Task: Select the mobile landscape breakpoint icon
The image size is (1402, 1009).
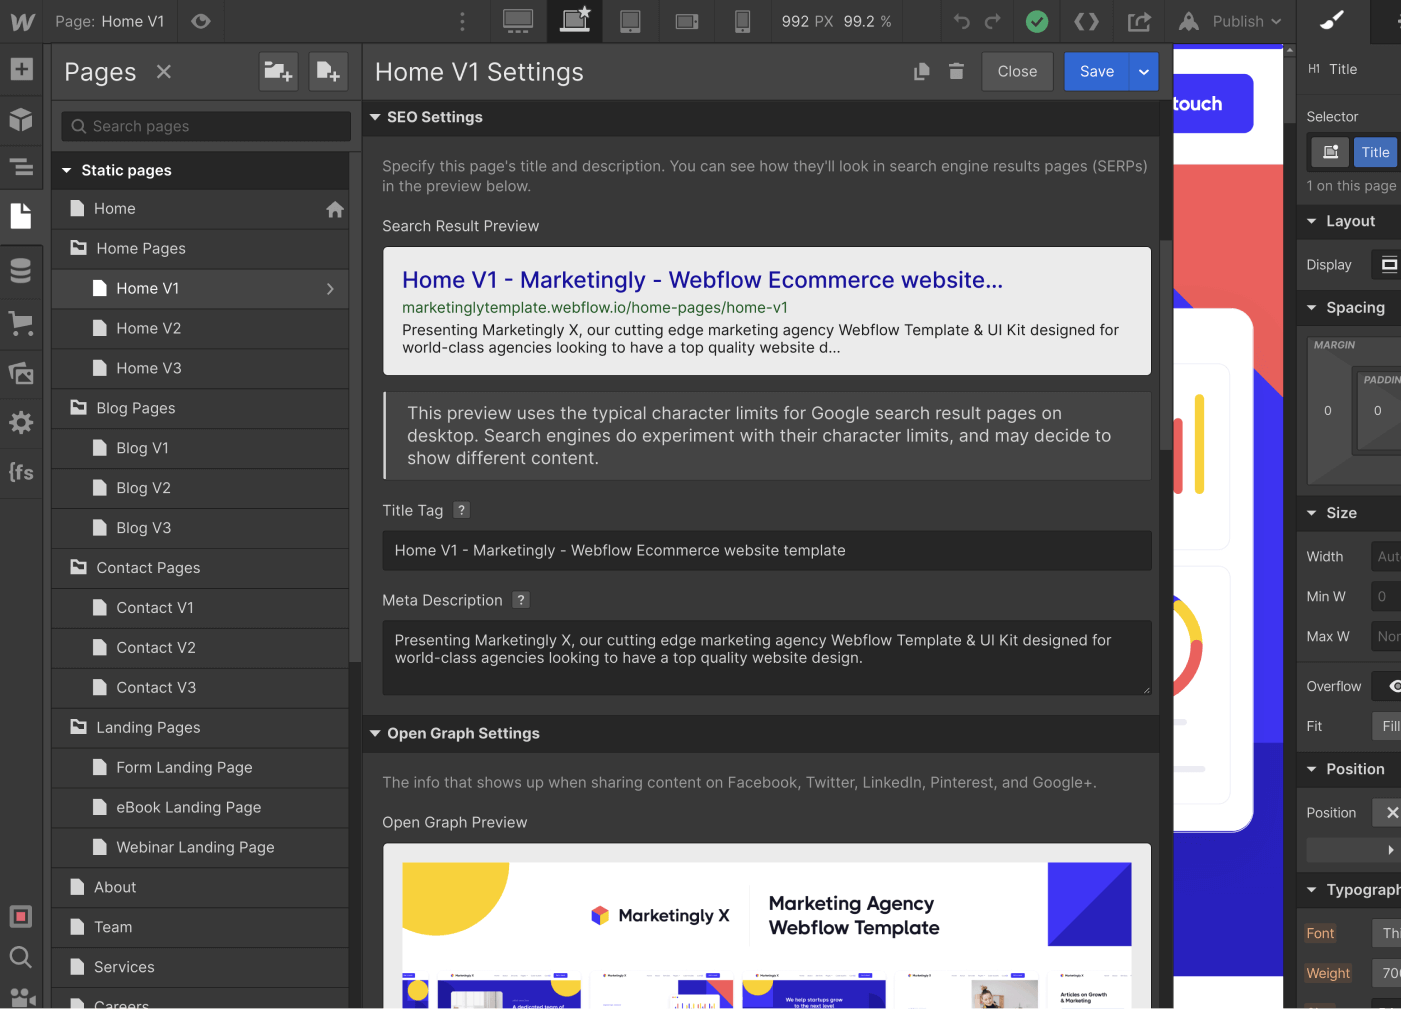Action: click(x=687, y=21)
